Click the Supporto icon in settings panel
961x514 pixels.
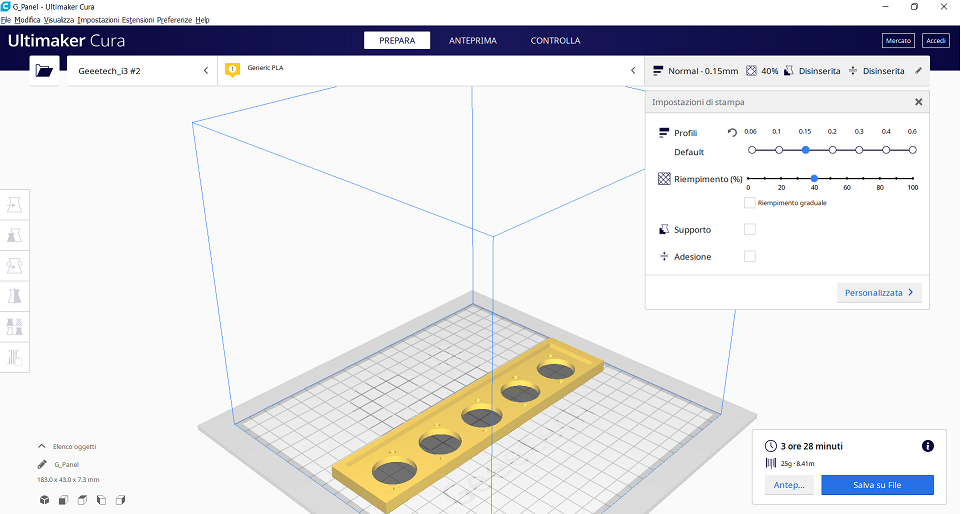(x=664, y=229)
